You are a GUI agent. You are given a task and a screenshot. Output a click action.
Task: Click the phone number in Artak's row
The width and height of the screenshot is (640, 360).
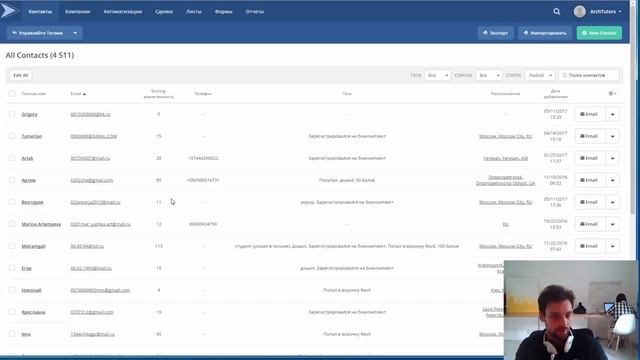(x=203, y=158)
